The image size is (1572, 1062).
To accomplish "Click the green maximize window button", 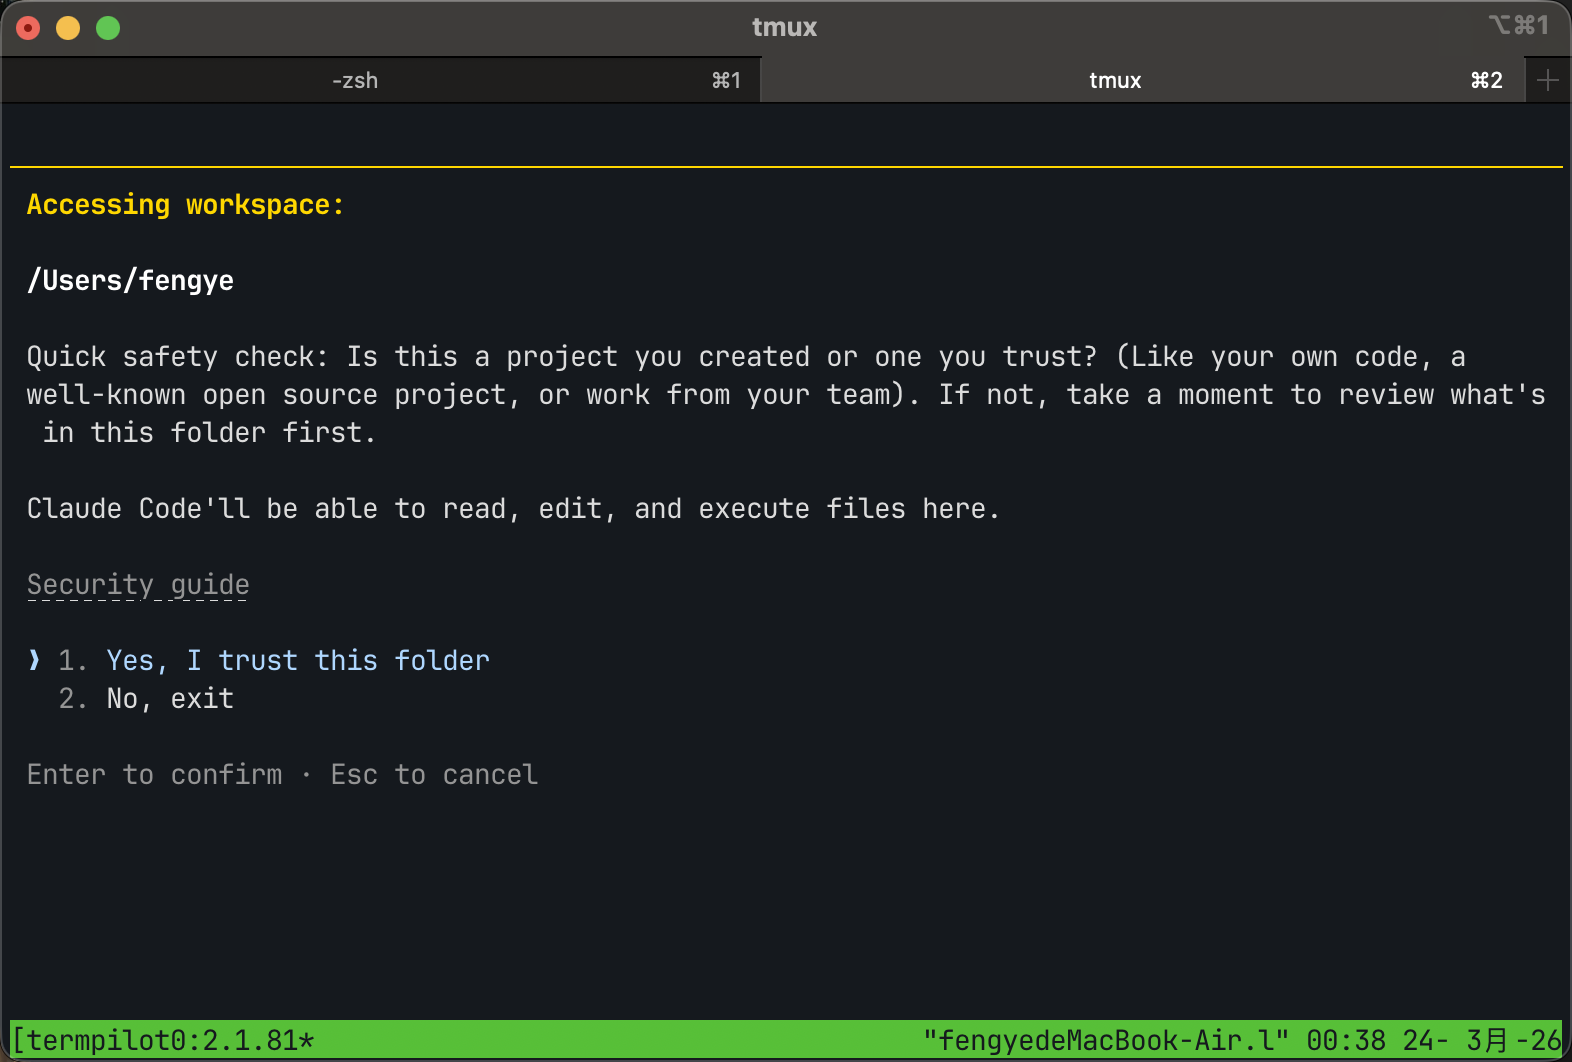I will 108,28.
